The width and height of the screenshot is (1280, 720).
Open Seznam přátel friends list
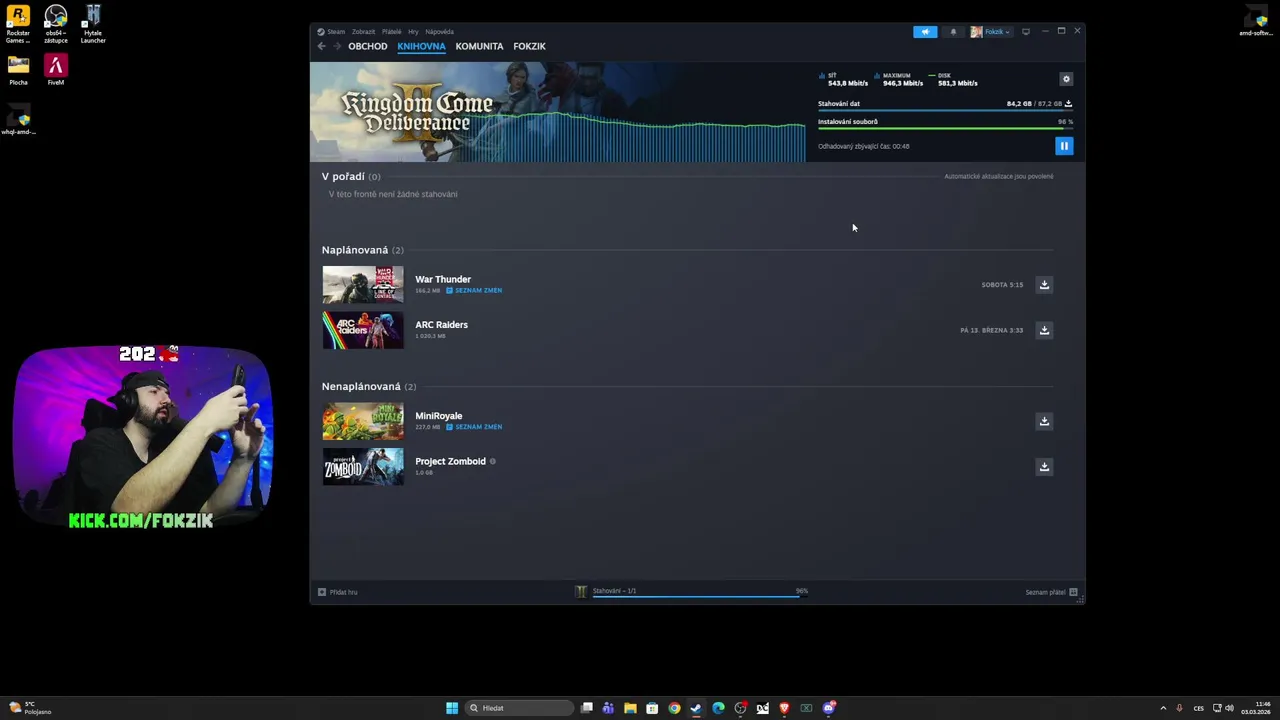tap(1051, 592)
